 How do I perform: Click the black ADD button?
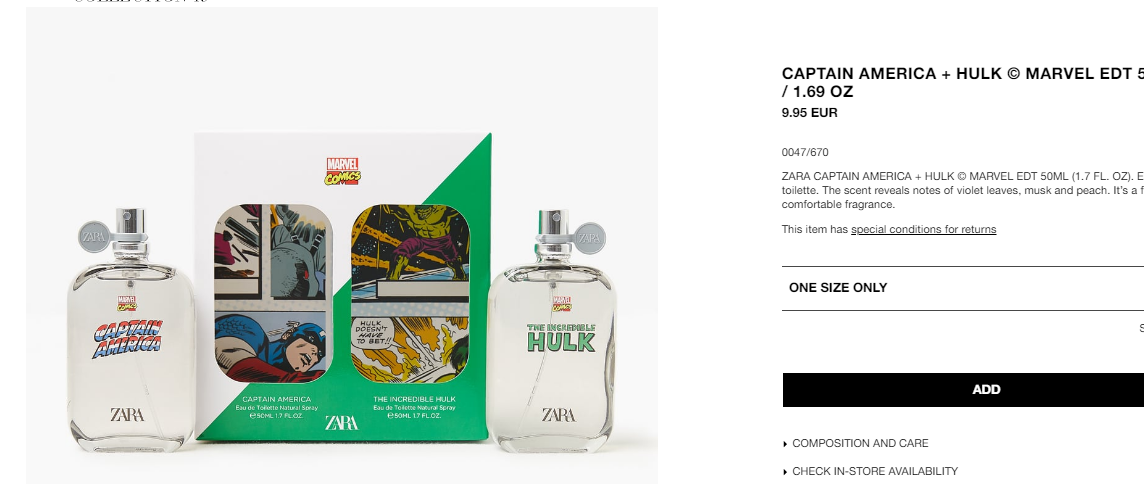[x=963, y=390]
